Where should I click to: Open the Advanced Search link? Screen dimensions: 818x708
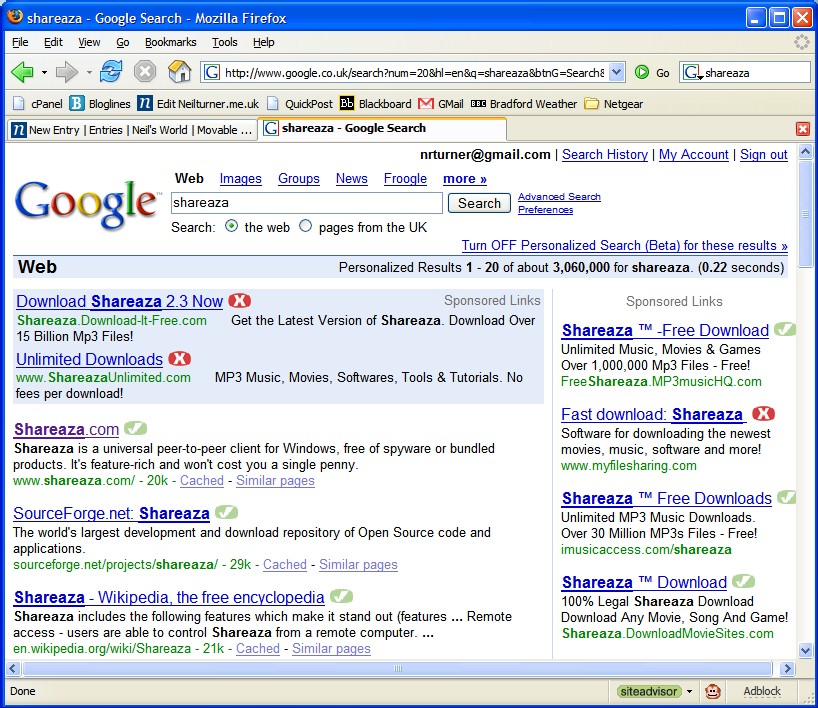(x=559, y=197)
